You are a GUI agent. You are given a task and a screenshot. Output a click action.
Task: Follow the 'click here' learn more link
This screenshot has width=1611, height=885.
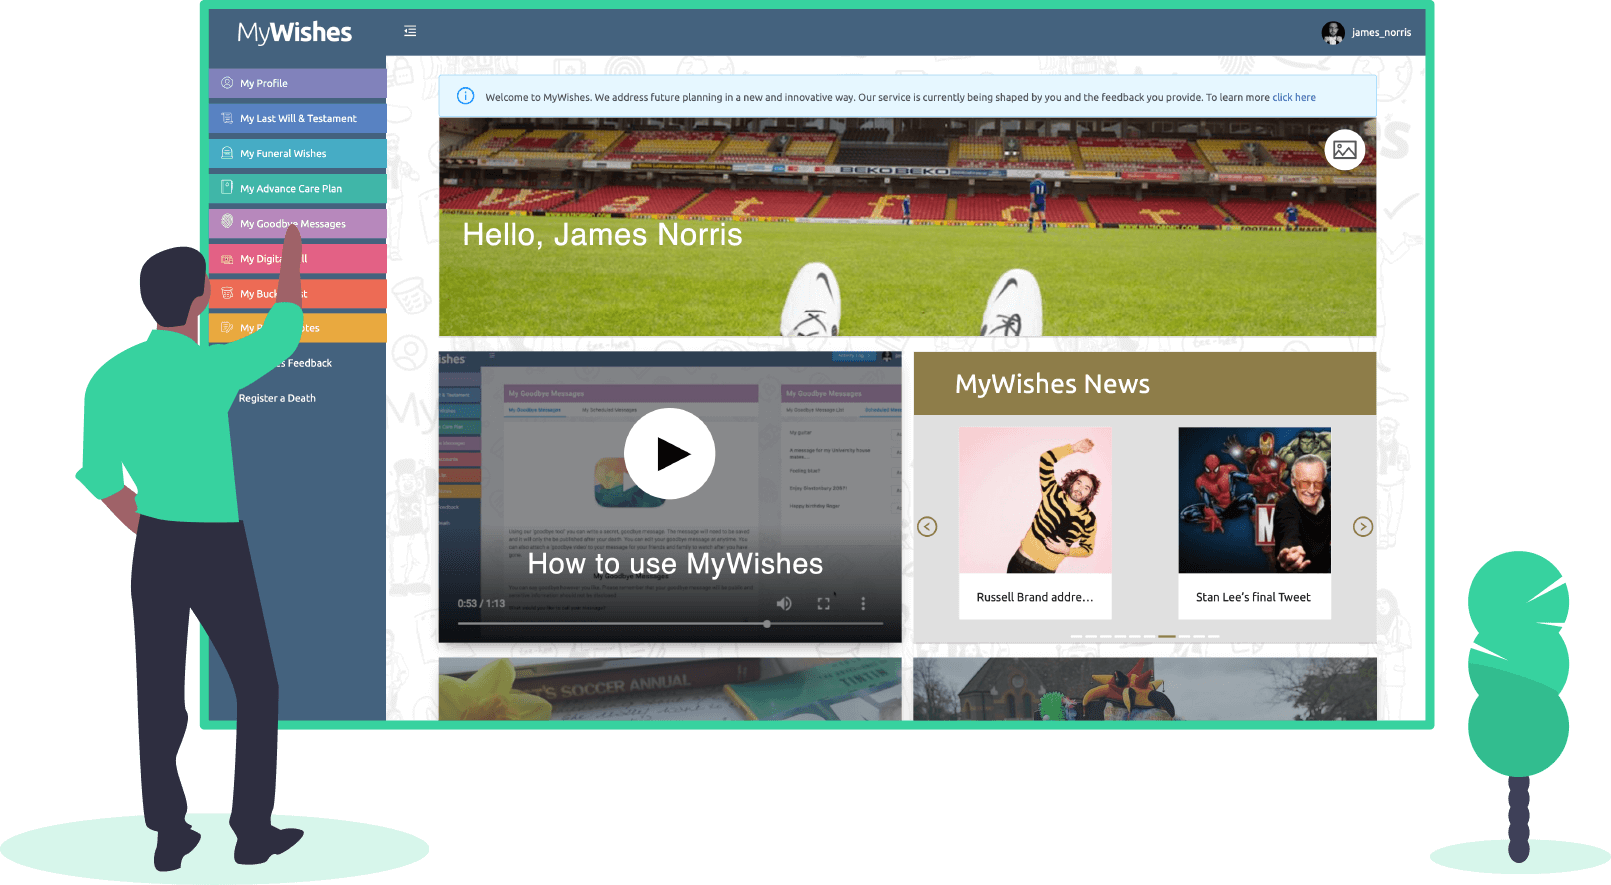tap(1294, 98)
